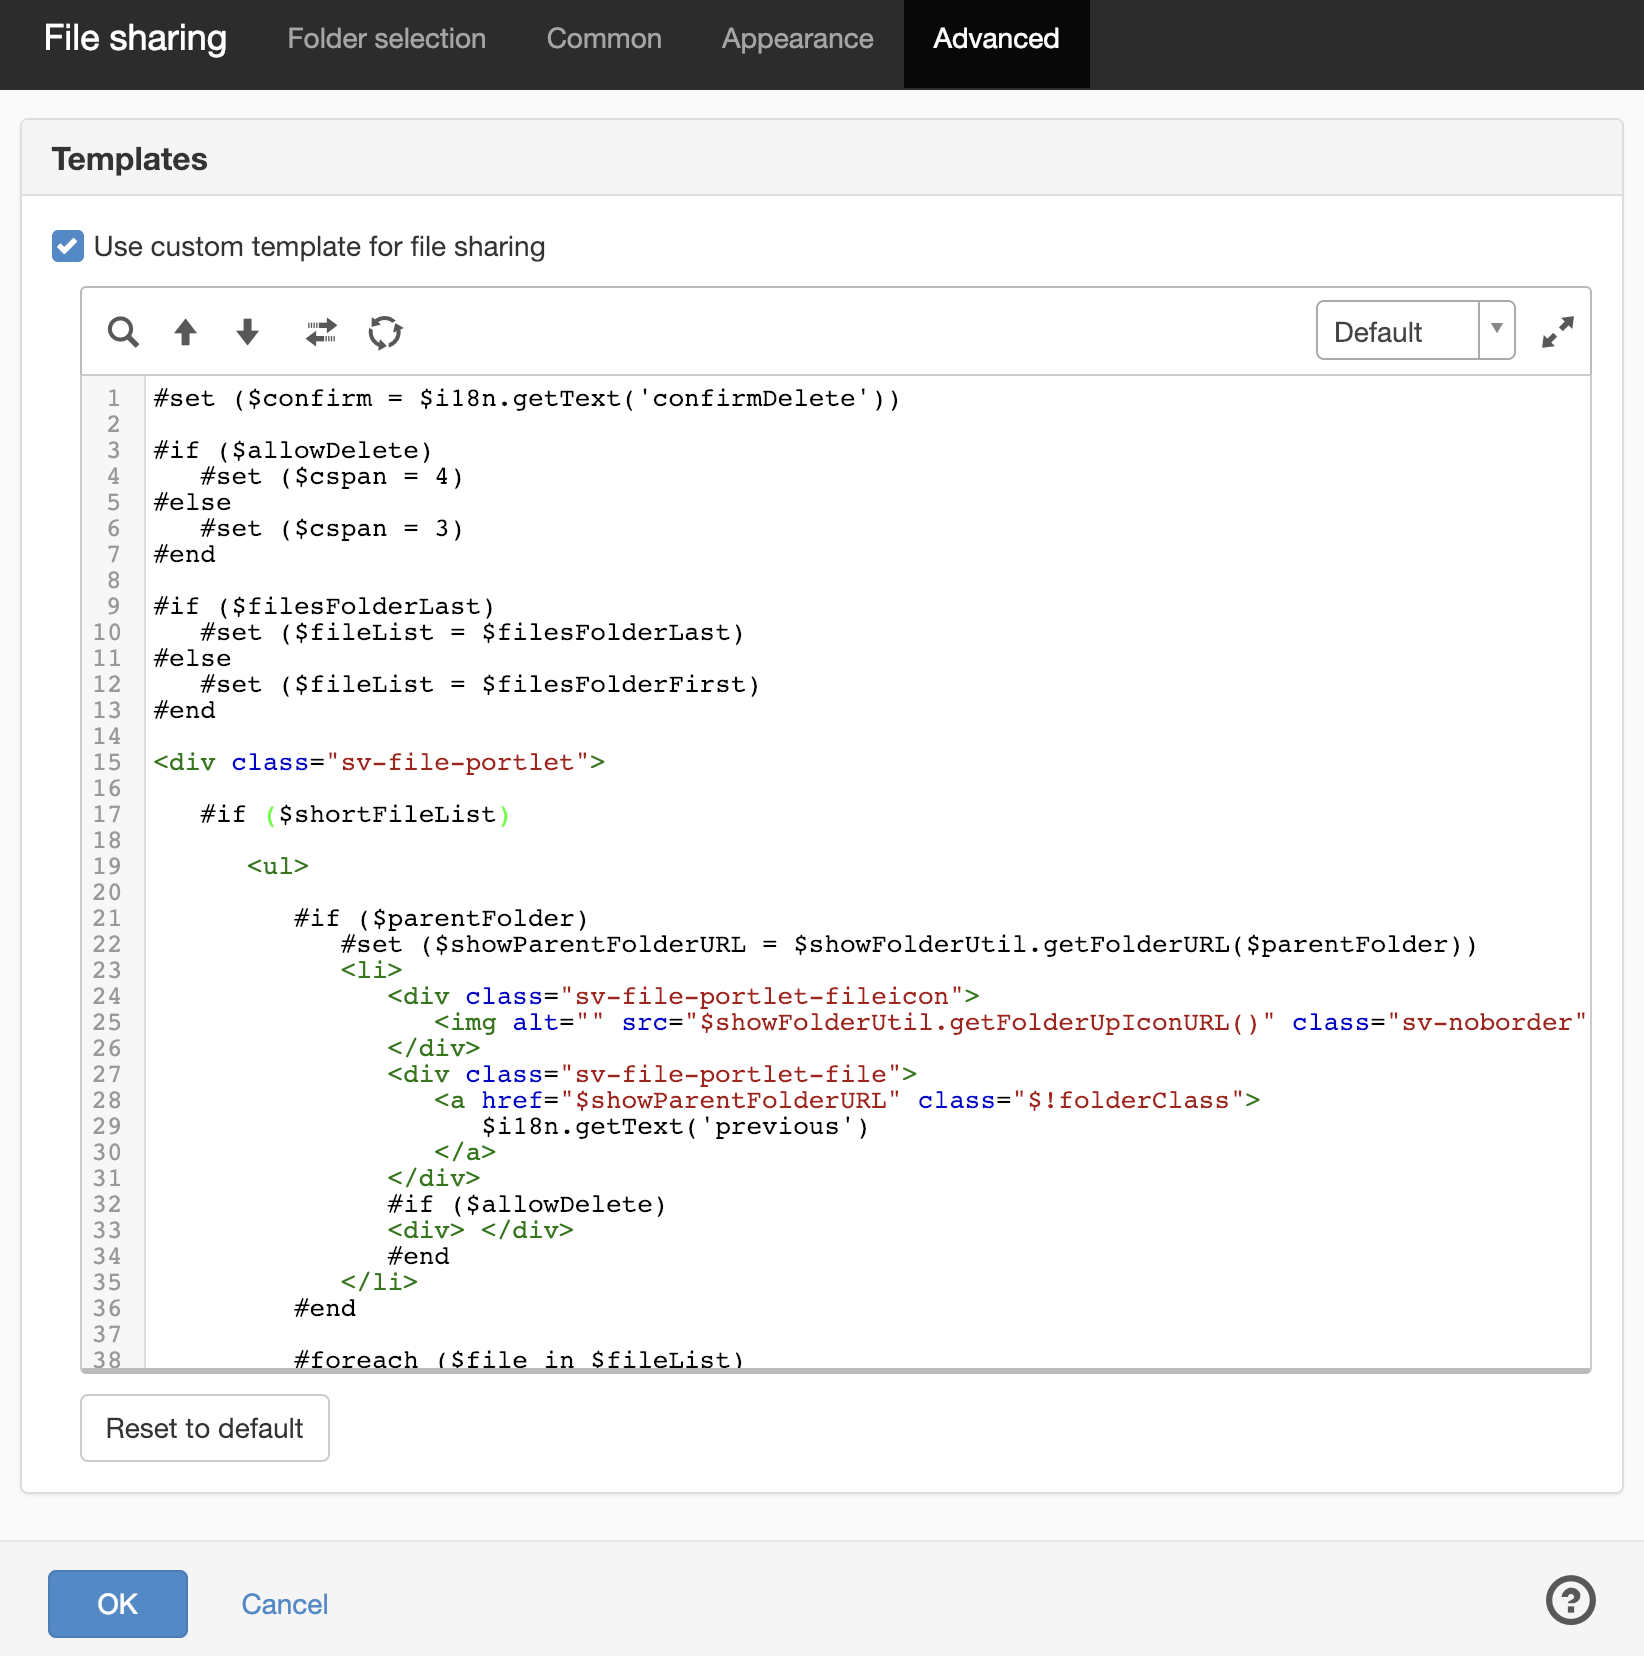Switch to the Appearance tab
The width and height of the screenshot is (1644, 1656).
click(797, 39)
